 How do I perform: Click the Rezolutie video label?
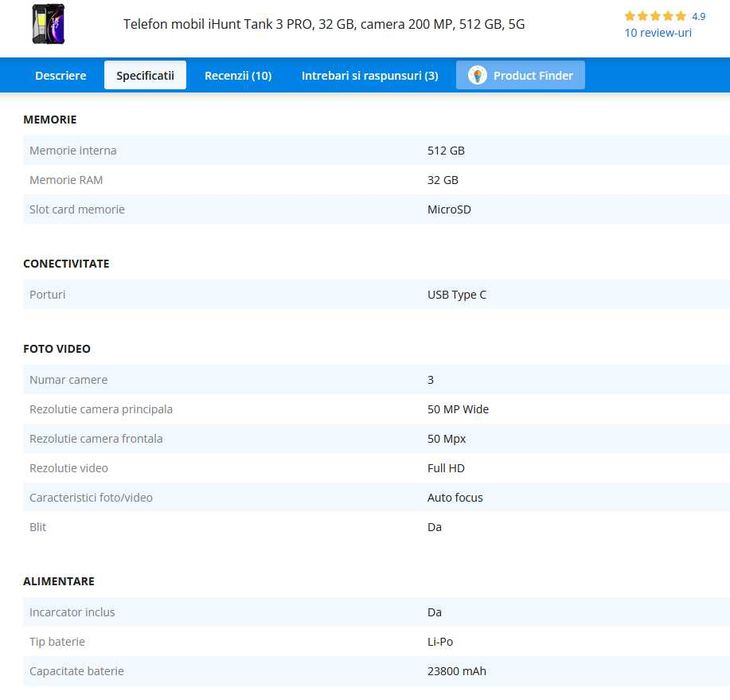point(69,468)
